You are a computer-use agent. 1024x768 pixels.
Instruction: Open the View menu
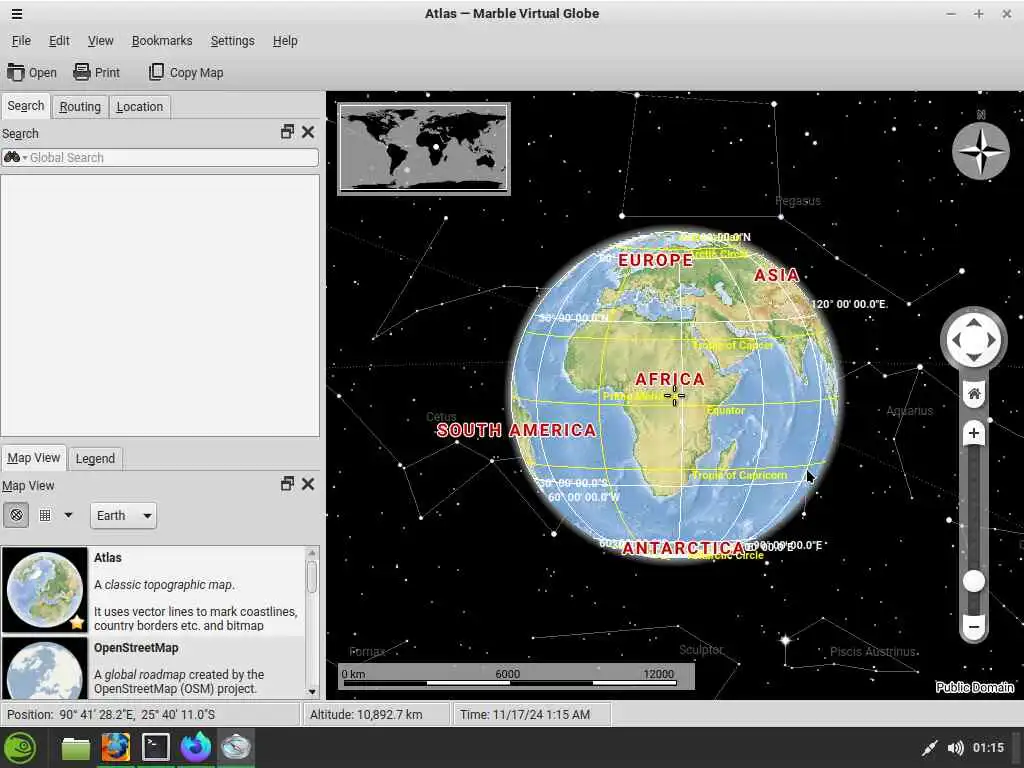click(x=101, y=40)
